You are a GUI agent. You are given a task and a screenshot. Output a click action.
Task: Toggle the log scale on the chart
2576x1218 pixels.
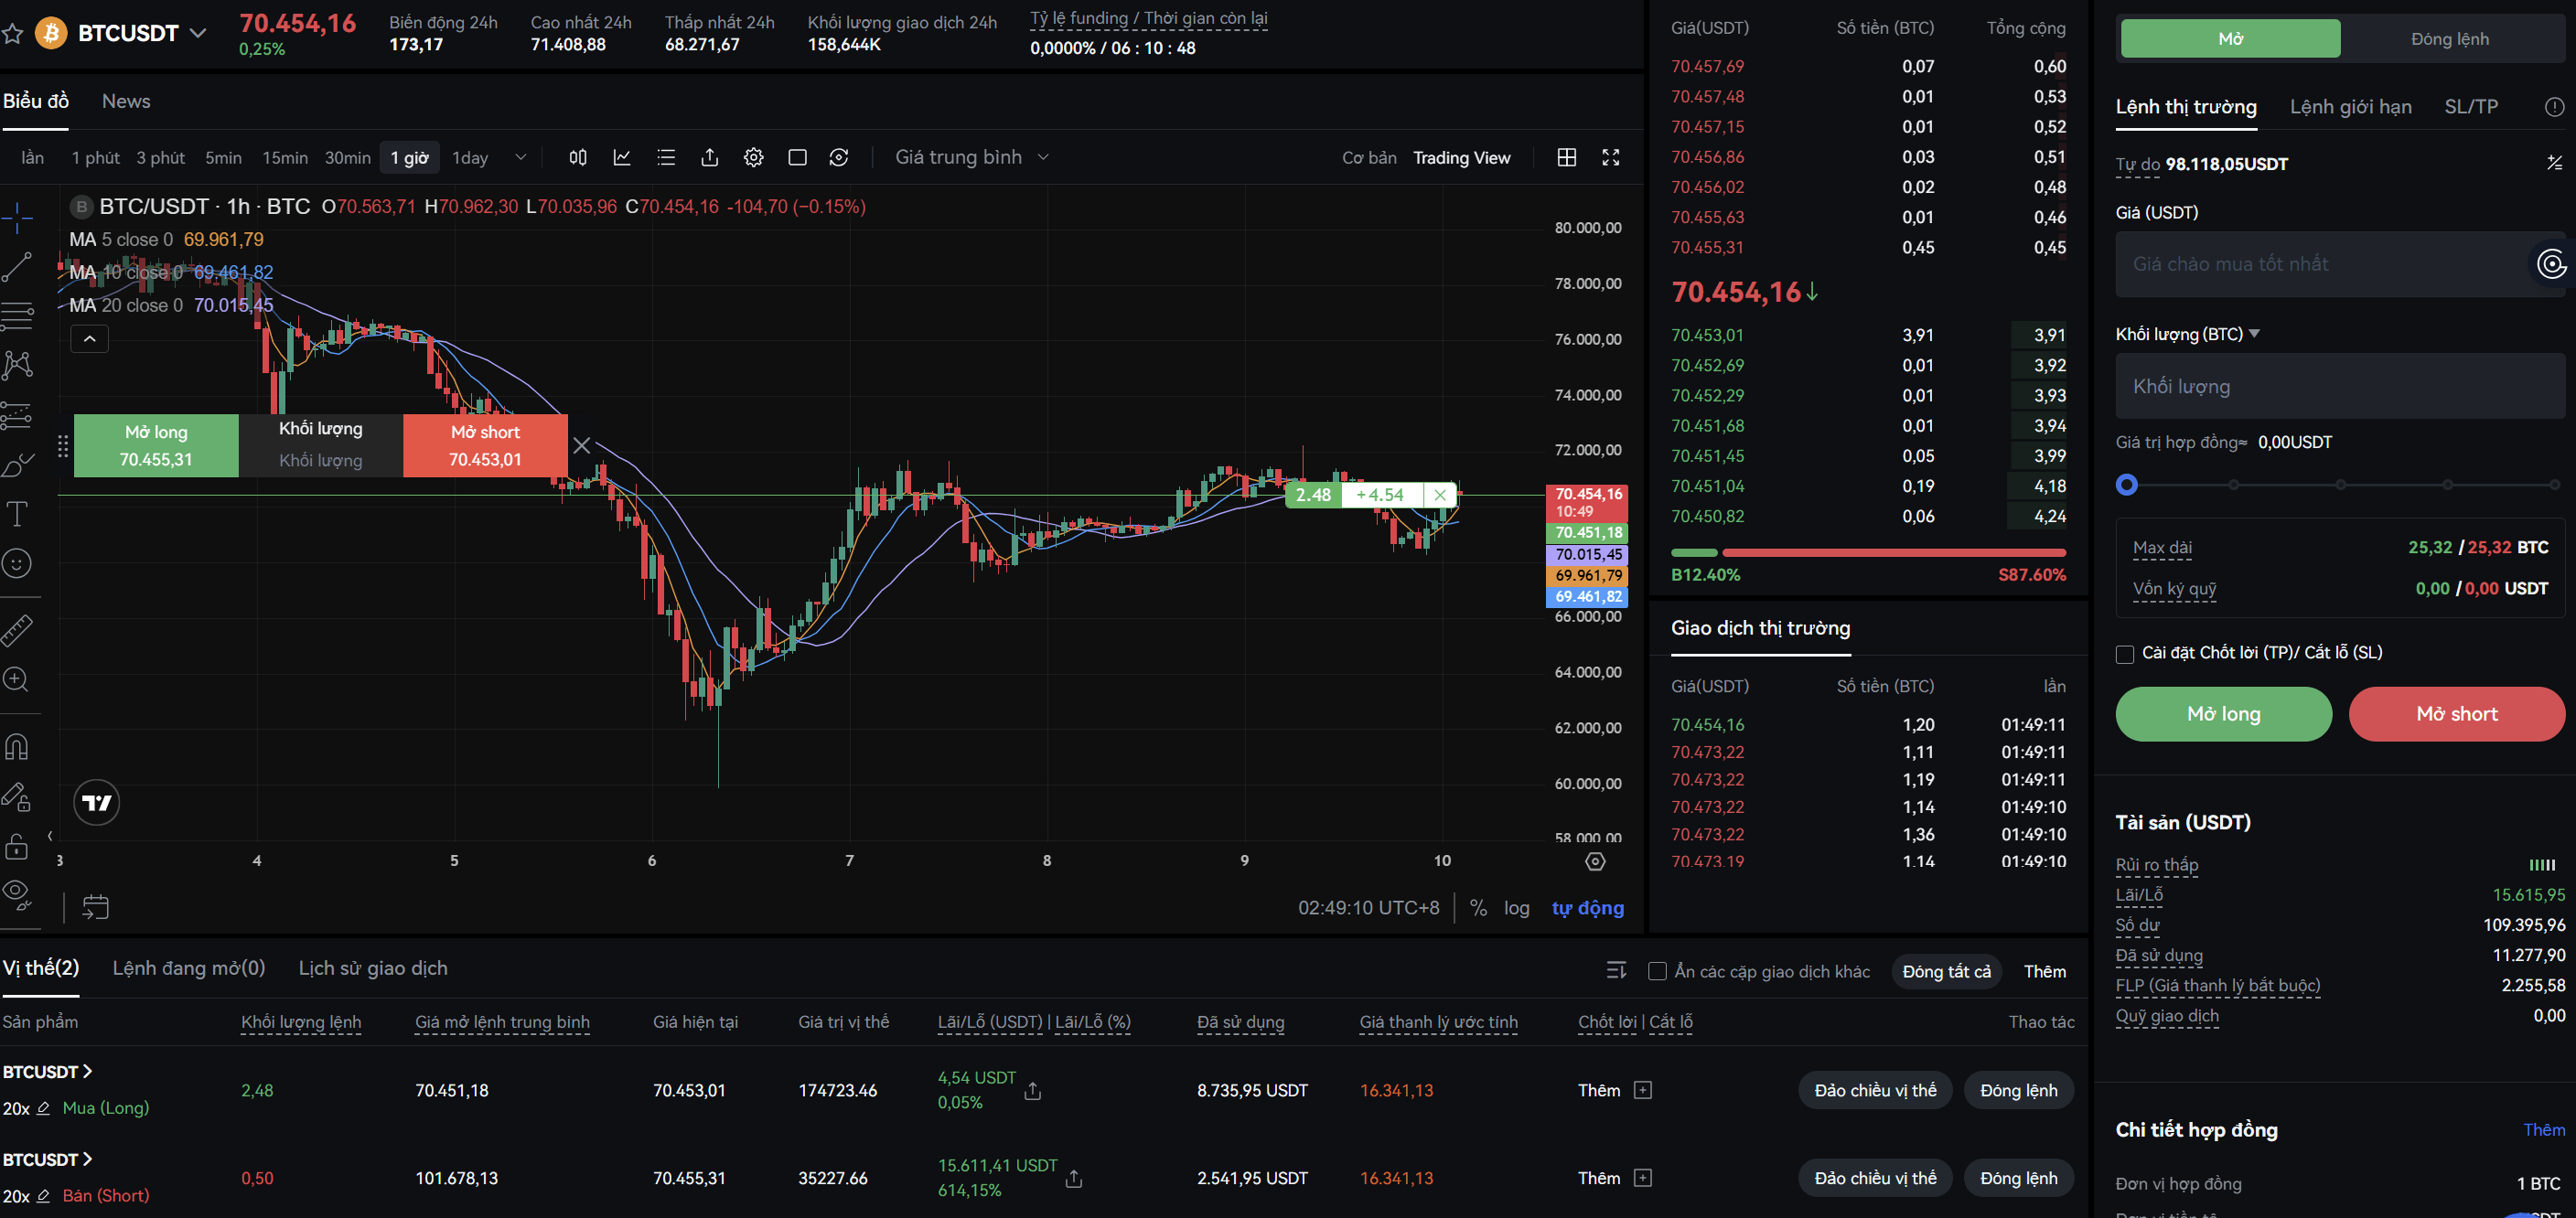point(1516,908)
